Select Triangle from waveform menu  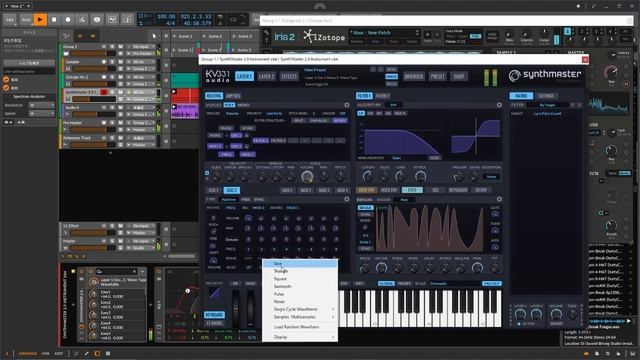300,271
